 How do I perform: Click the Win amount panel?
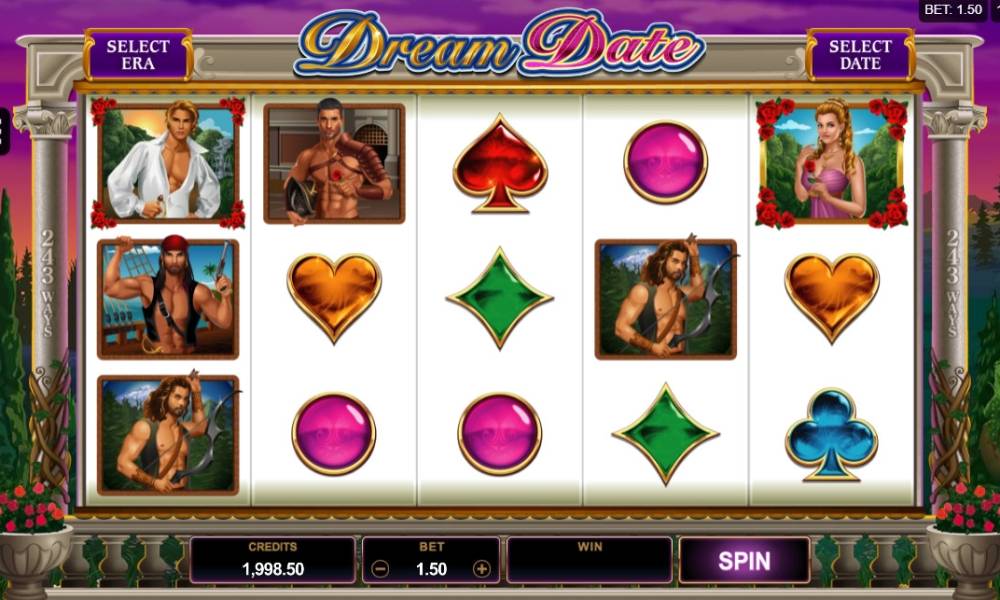pos(589,560)
